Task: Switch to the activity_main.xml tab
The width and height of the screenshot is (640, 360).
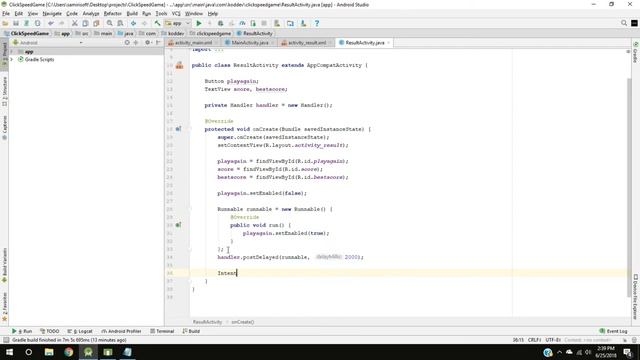Action: click(x=193, y=42)
